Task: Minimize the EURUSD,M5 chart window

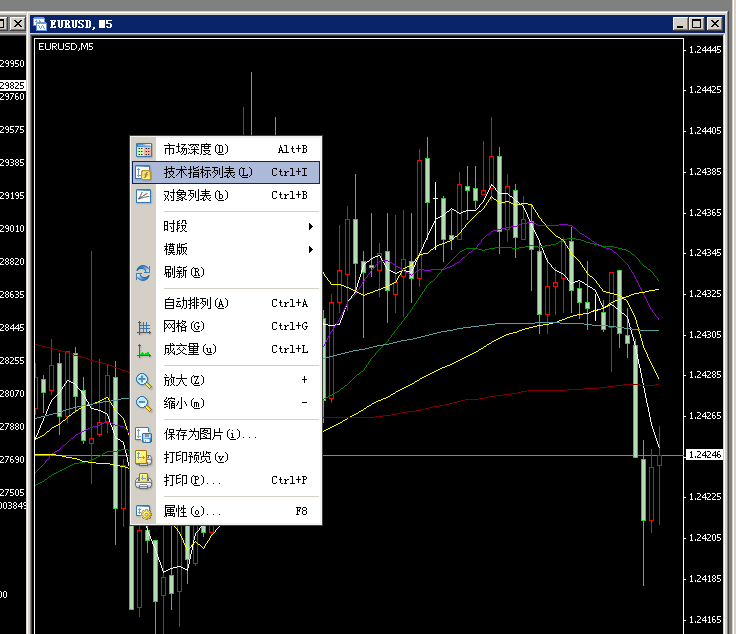Action: (680, 24)
